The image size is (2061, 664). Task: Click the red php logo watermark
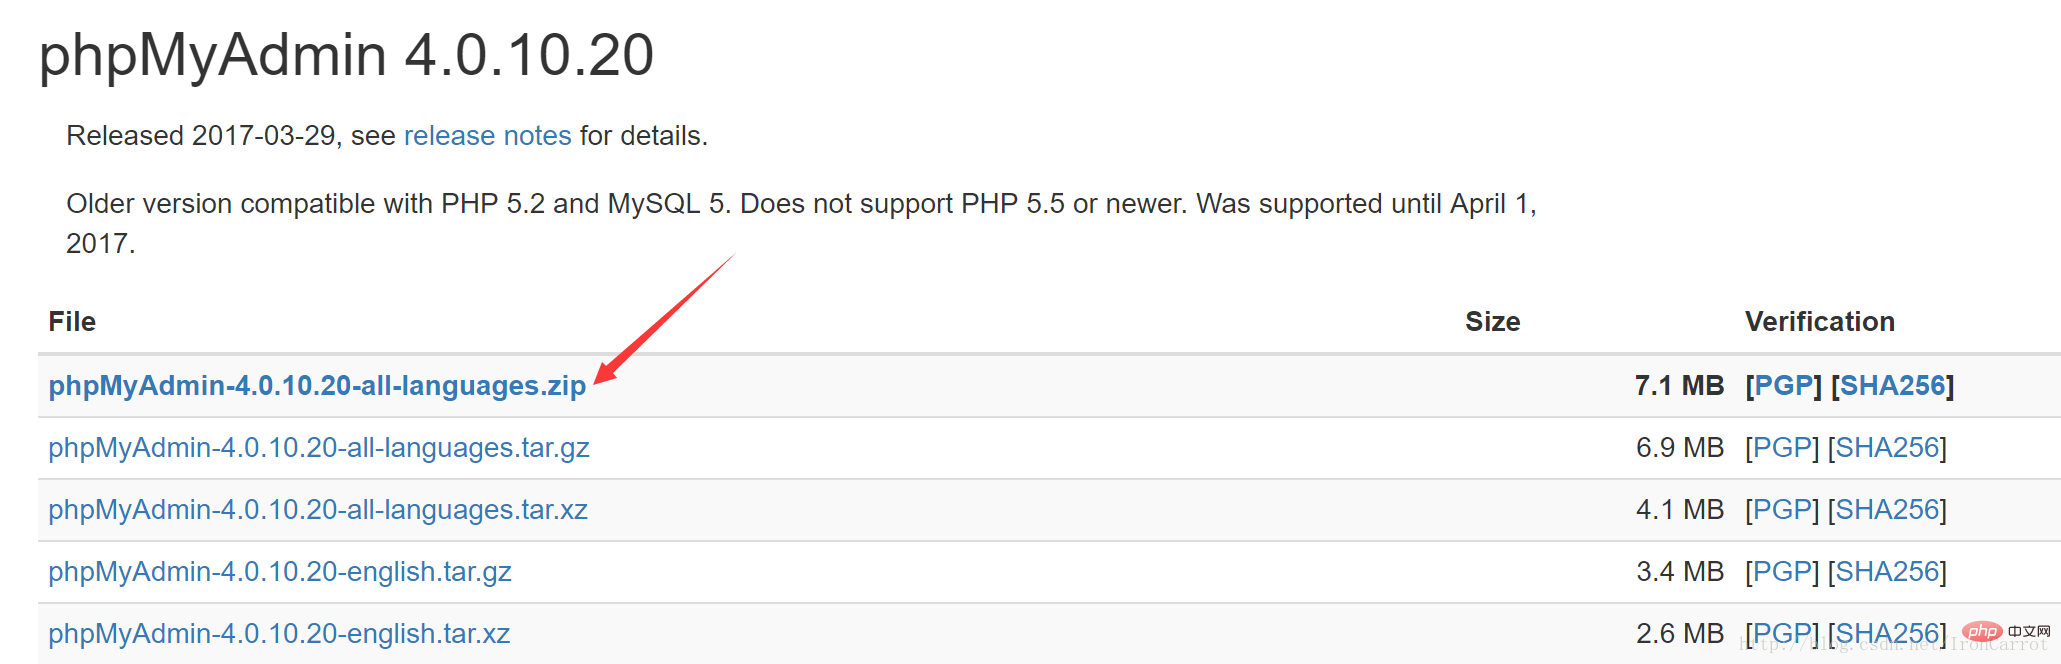point(1982,631)
